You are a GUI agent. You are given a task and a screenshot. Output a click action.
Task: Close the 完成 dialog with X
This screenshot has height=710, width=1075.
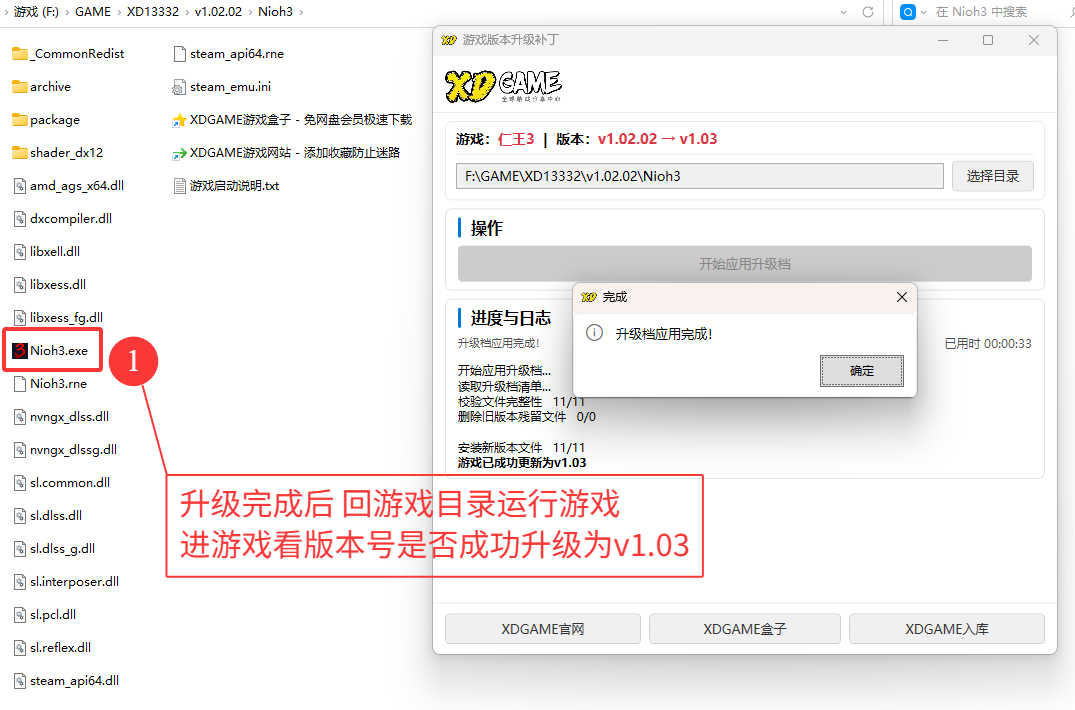click(901, 297)
